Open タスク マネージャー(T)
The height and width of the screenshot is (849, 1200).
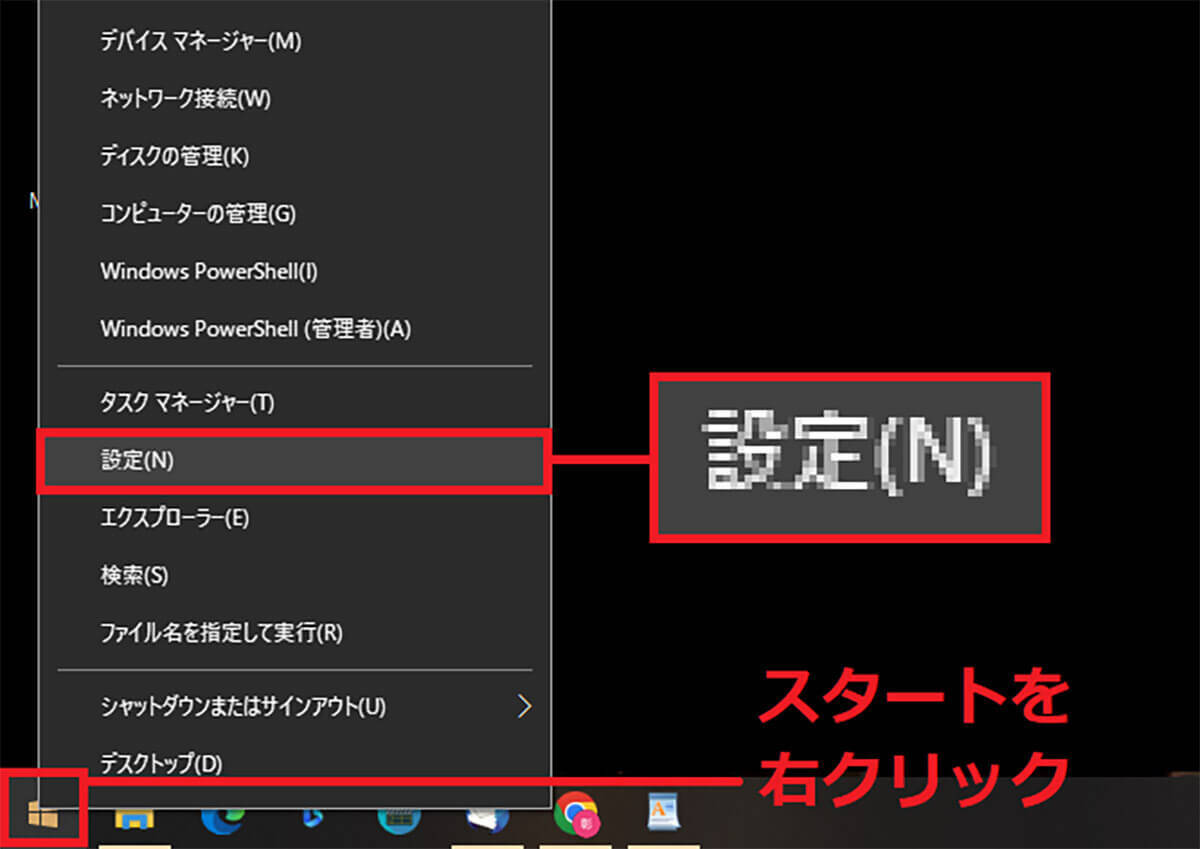187,403
